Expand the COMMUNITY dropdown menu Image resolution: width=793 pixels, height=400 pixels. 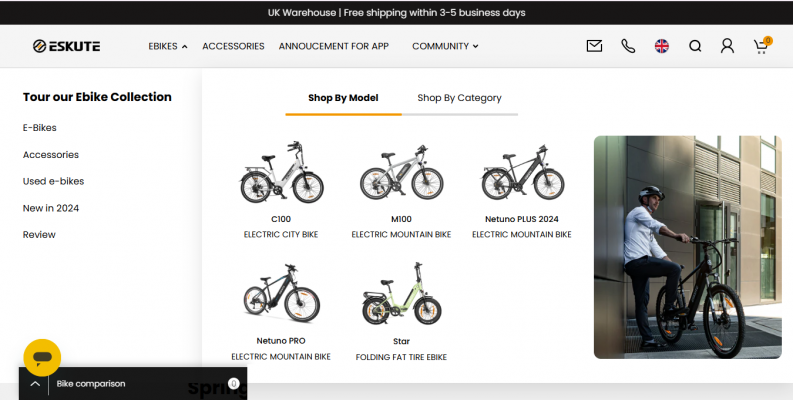[x=445, y=46]
